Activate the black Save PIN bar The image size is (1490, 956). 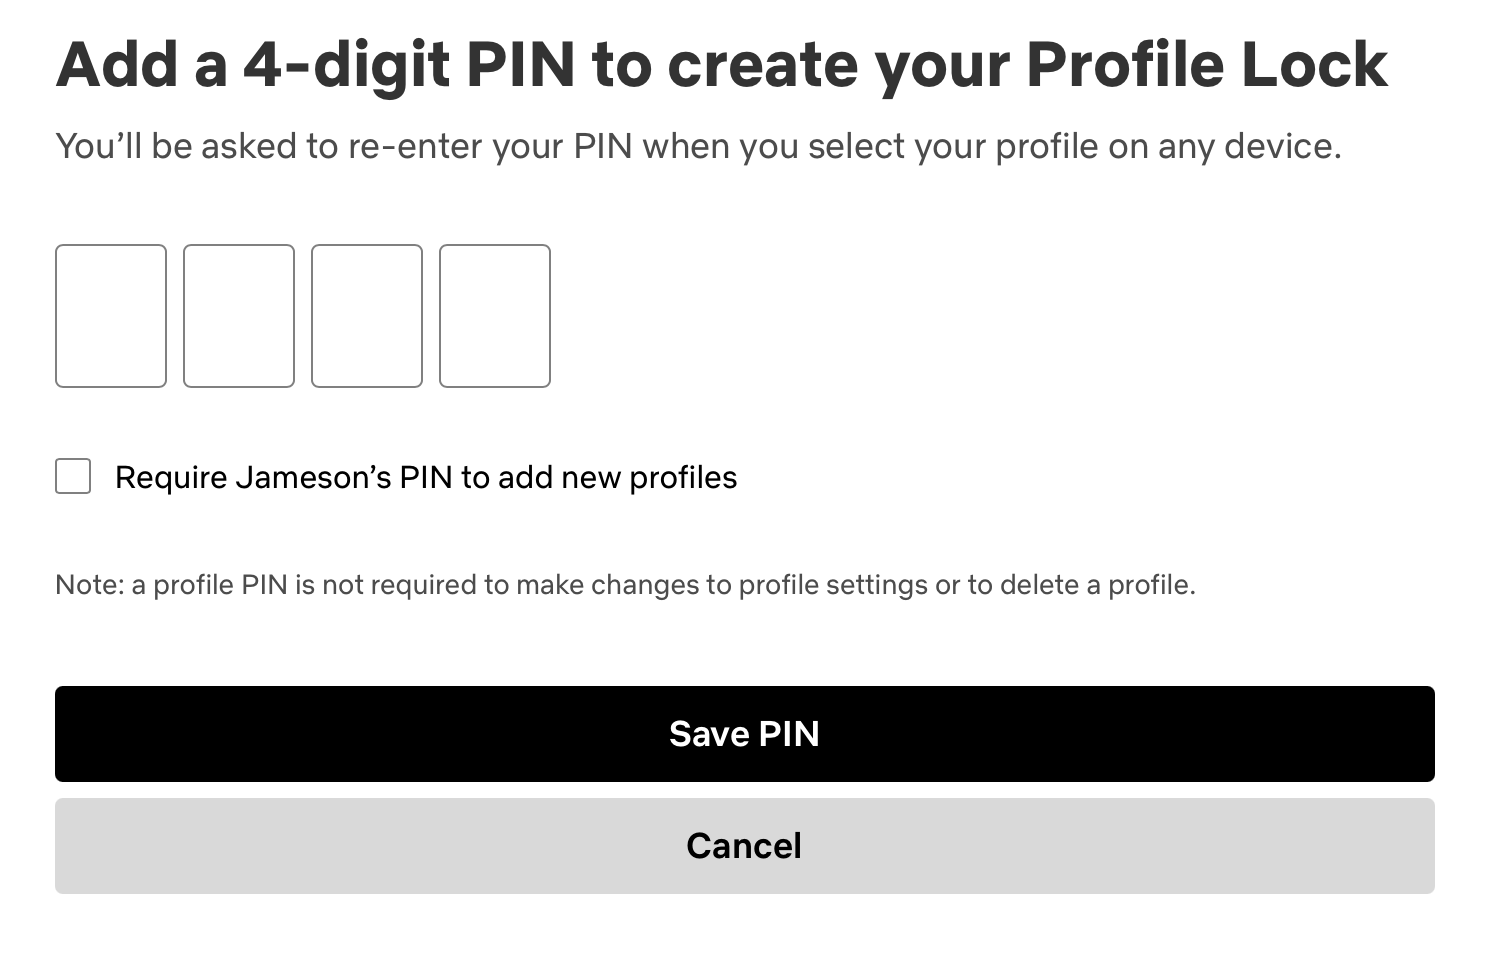pos(744,733)
